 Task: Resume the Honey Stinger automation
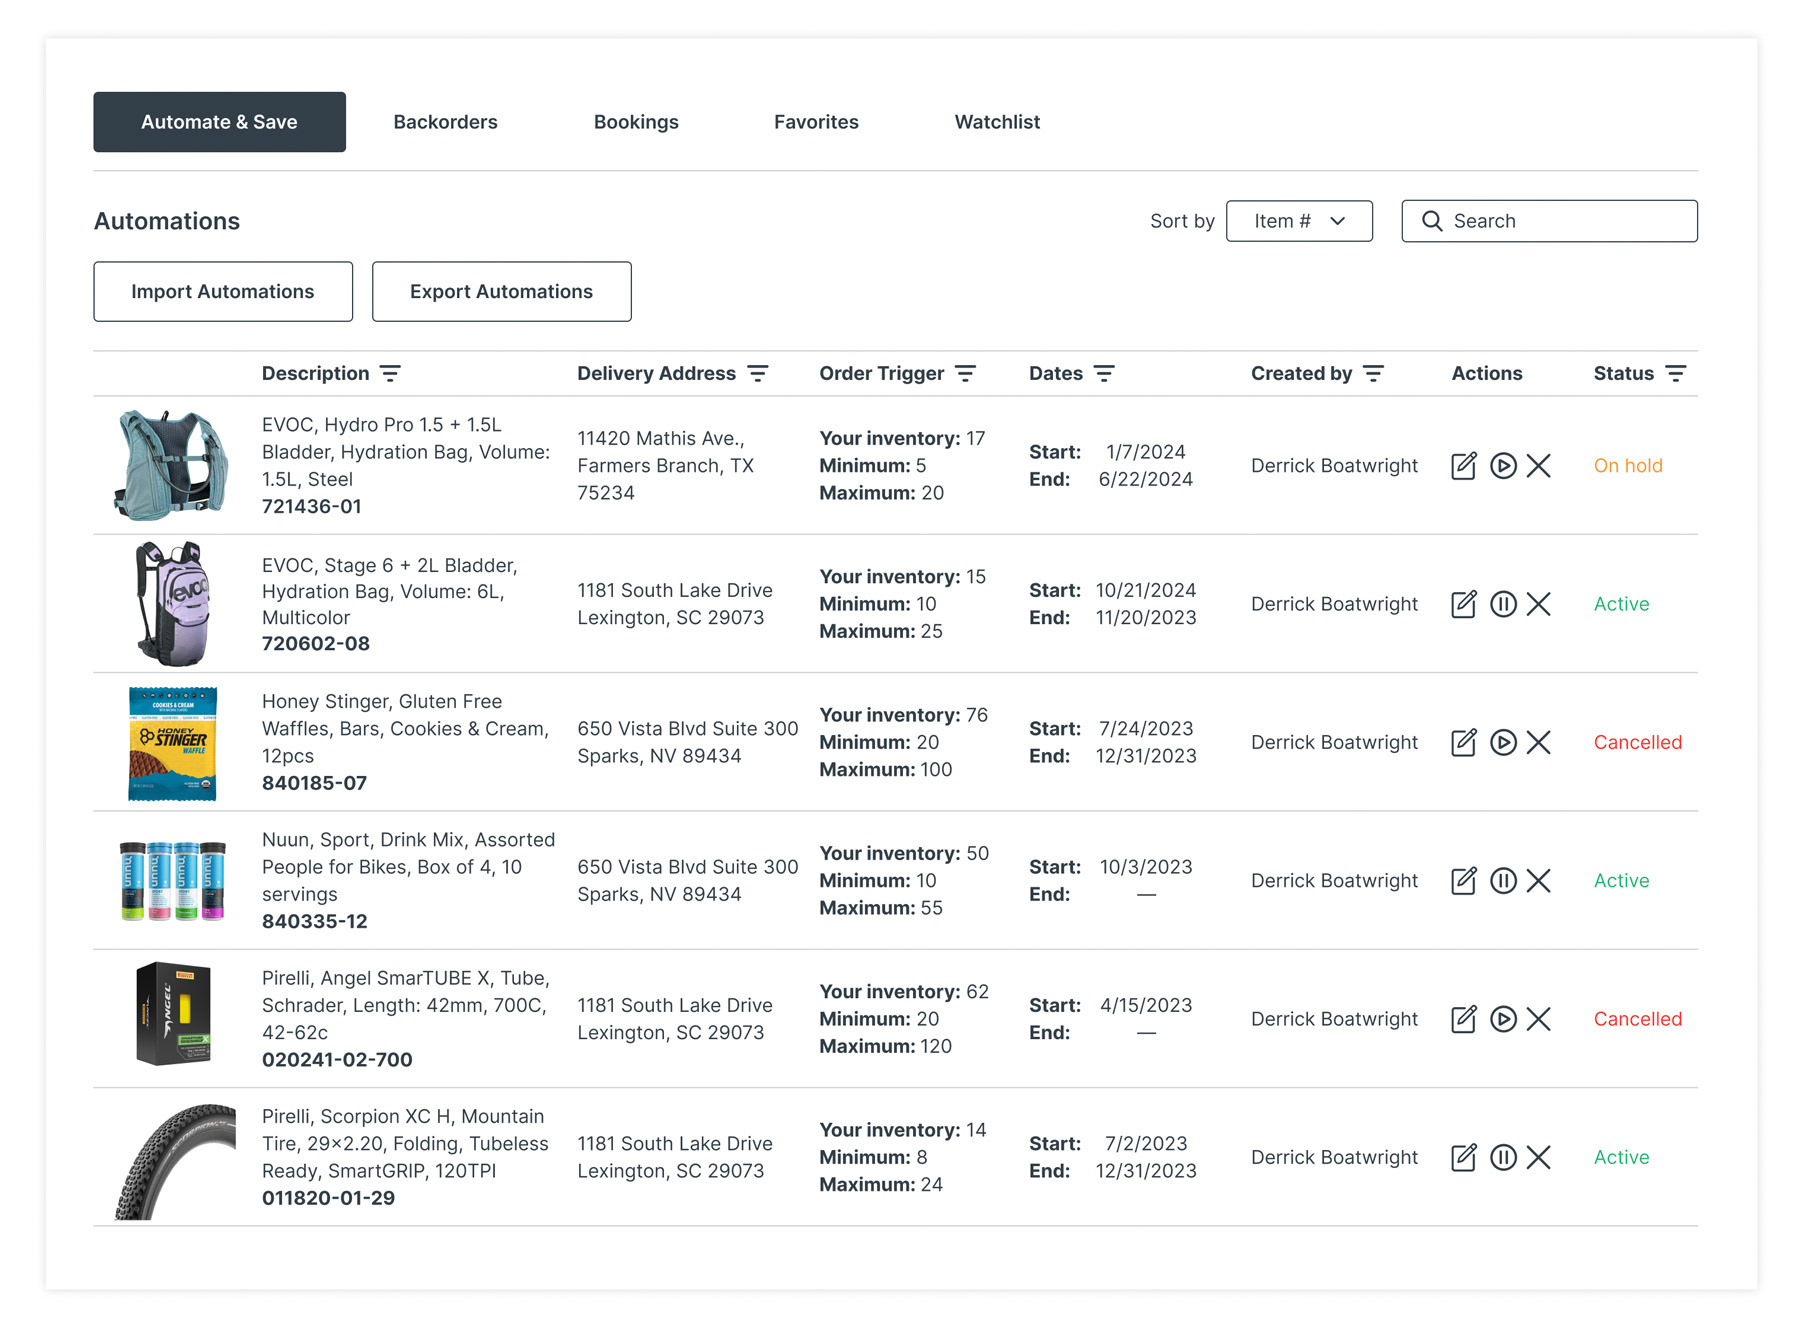point(1503,742)
